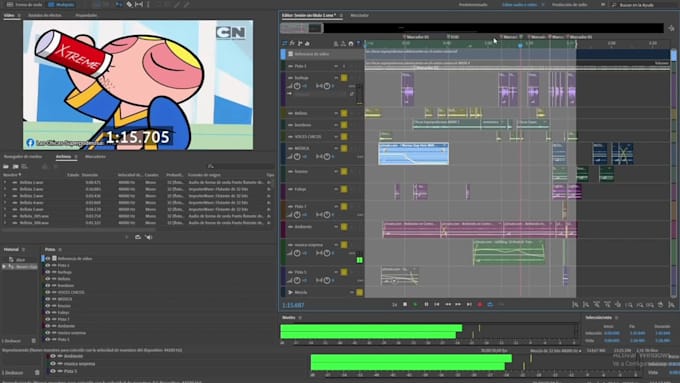
Task: Select the Time Selection tool
Action: click(x=148, y=5)
